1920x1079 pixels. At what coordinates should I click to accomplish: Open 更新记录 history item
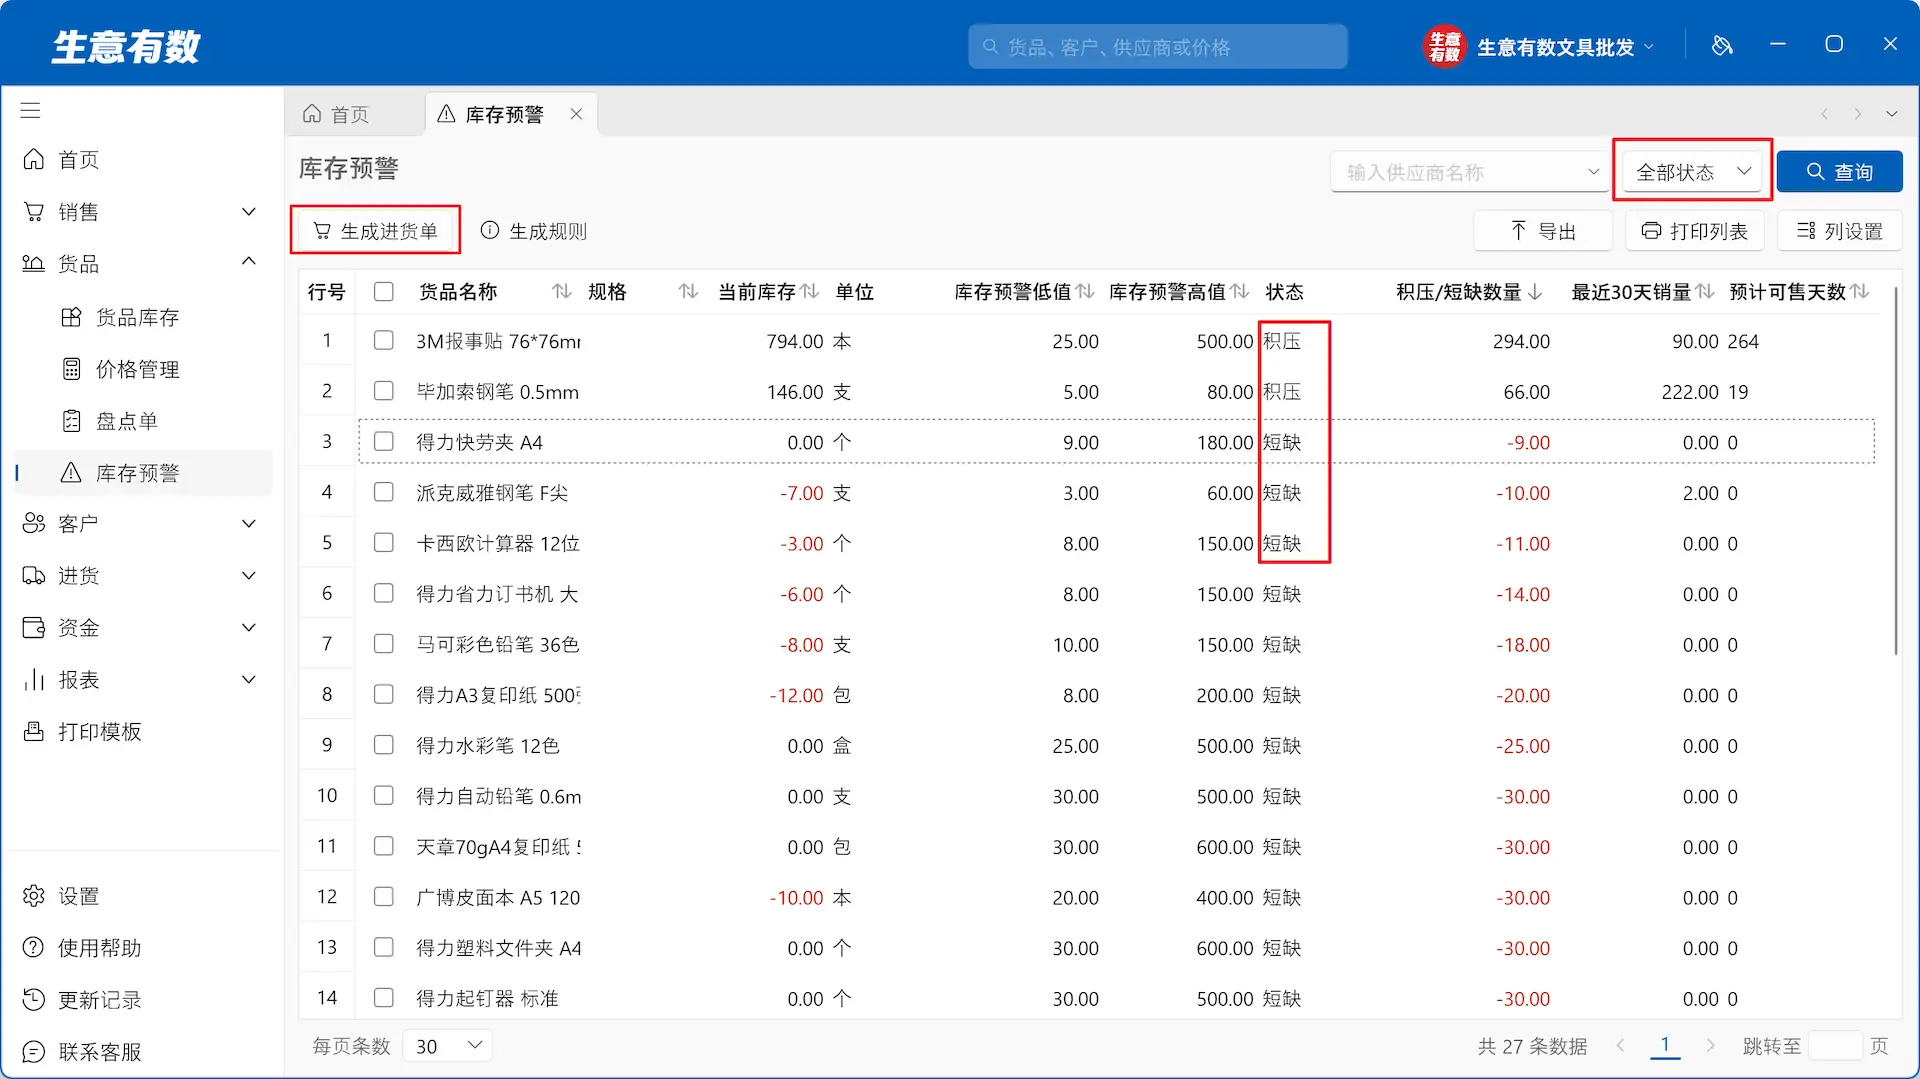pos(144,1000)
